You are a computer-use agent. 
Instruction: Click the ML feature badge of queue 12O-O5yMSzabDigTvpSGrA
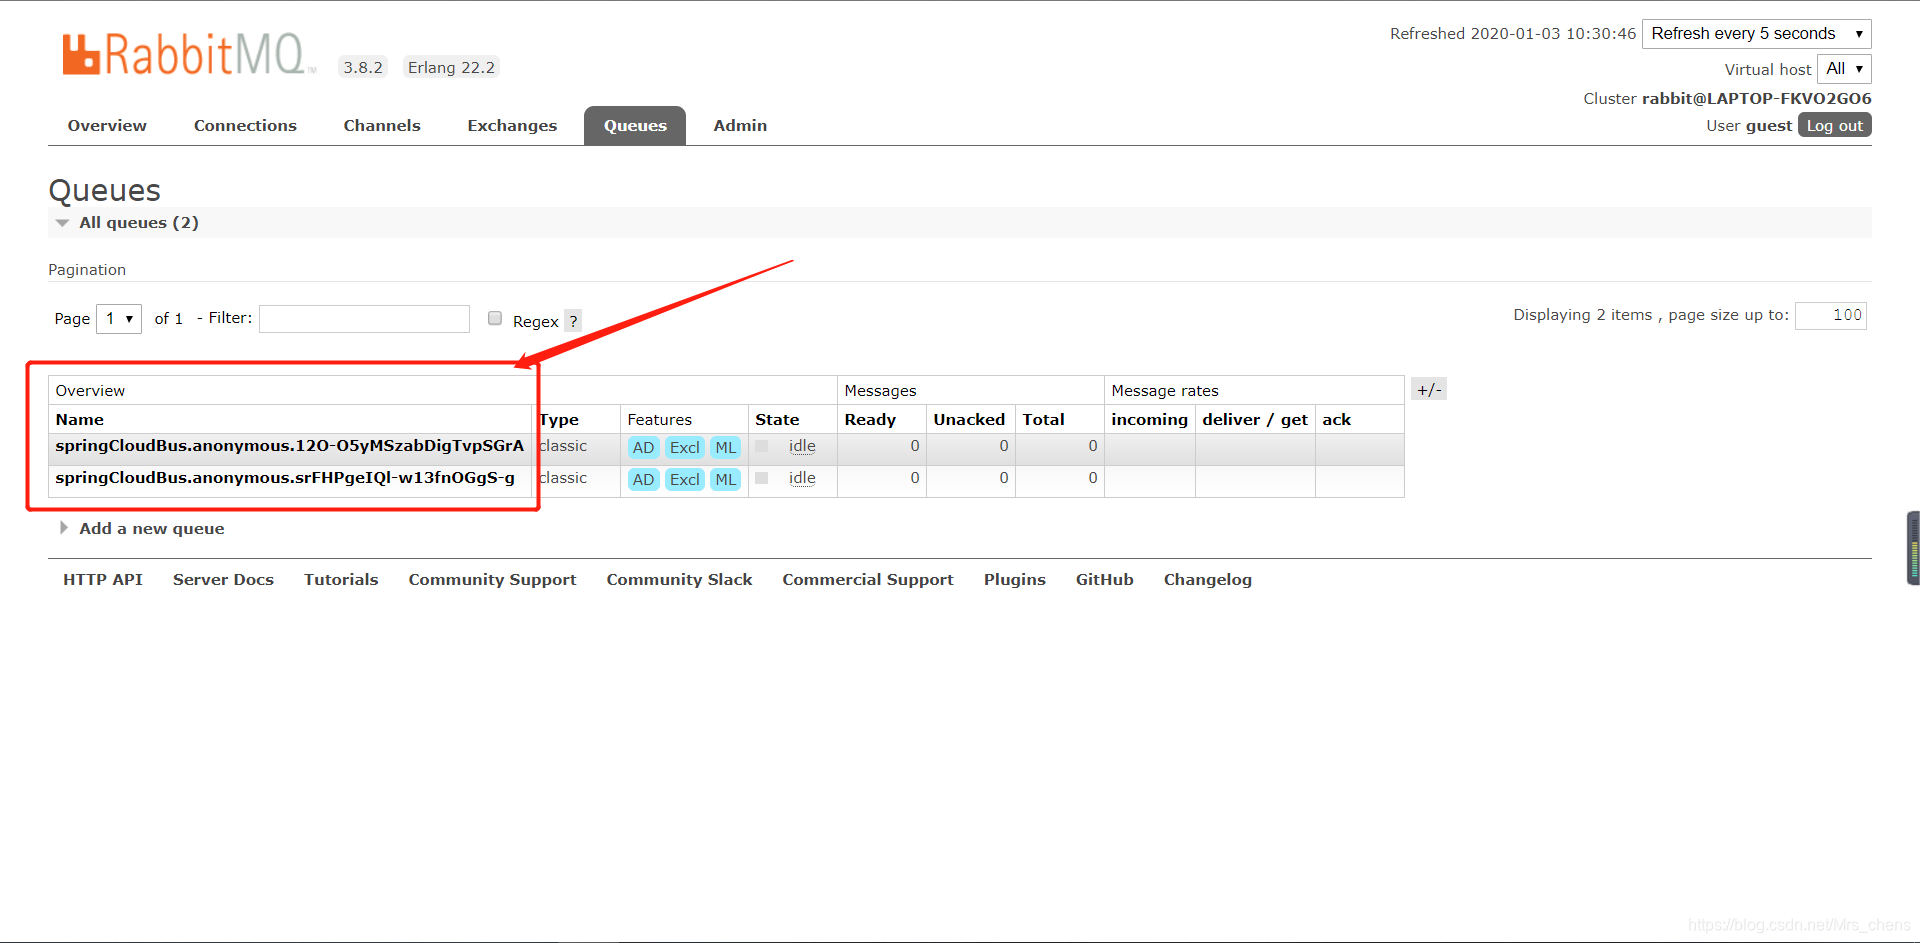[726, 448]
